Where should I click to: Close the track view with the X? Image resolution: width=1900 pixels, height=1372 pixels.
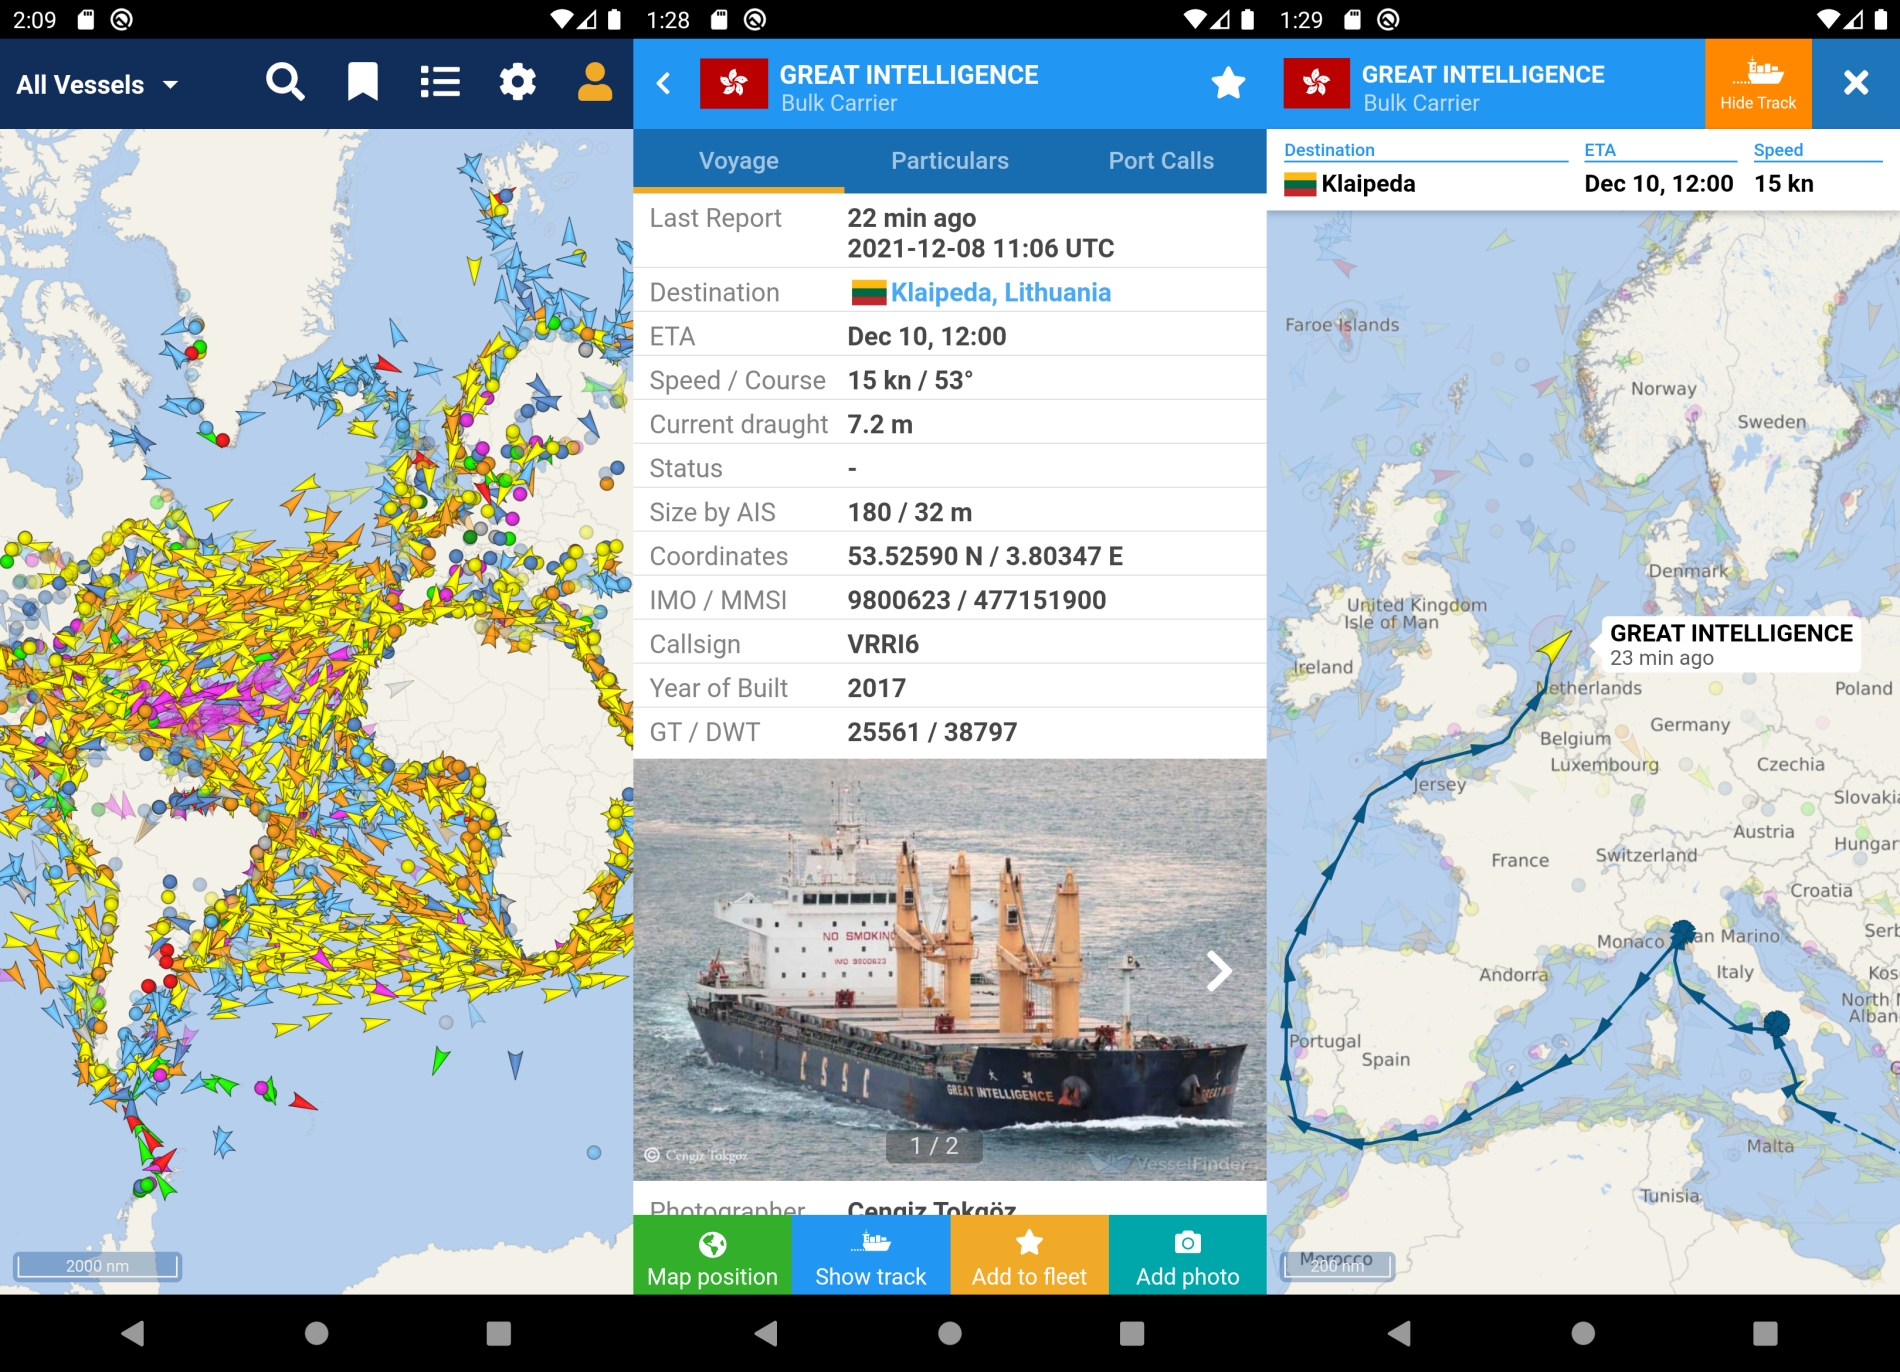[x=1855, y=83]
